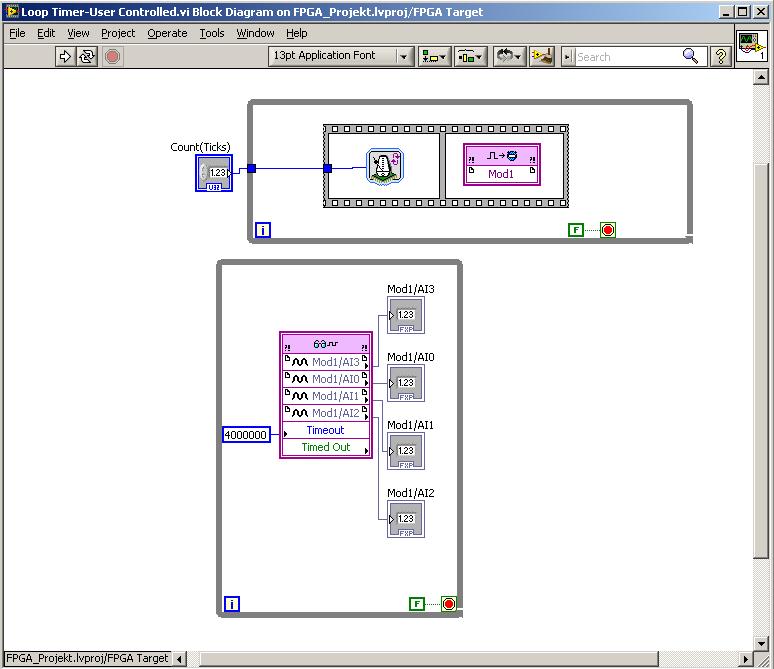Viewport: 774px width, 669px height.
Task: Click the flat sequence loop tunnel square
Action: [251, 168]
